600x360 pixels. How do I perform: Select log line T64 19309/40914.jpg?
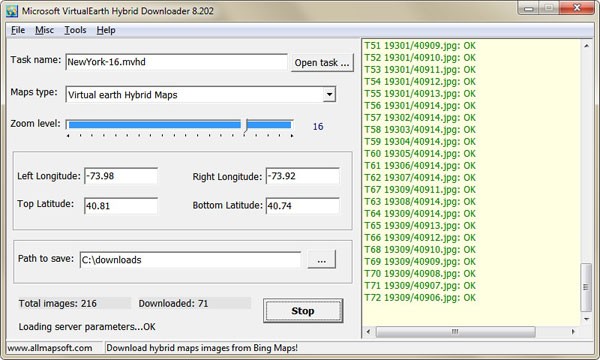(x=420, y=213)
